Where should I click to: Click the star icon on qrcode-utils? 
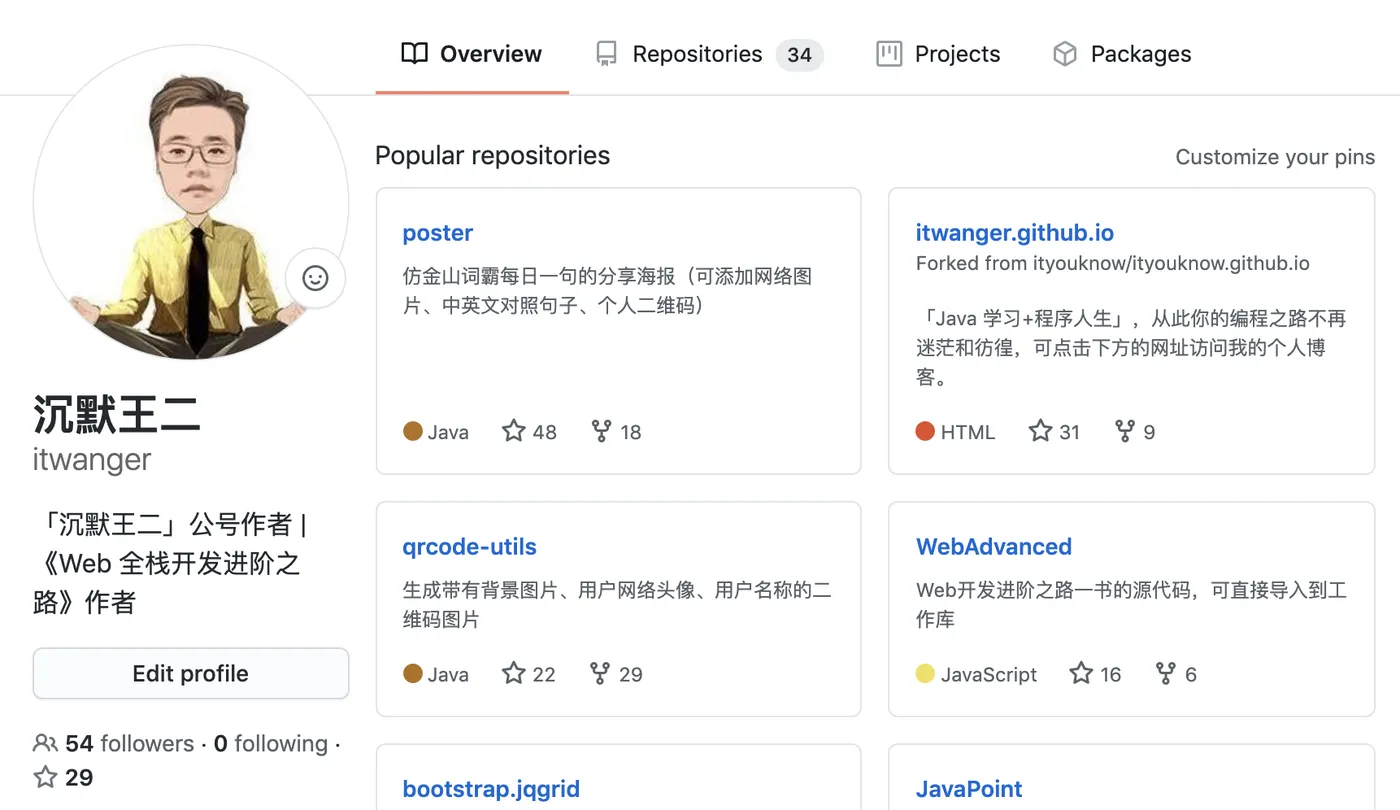[514, 673]
